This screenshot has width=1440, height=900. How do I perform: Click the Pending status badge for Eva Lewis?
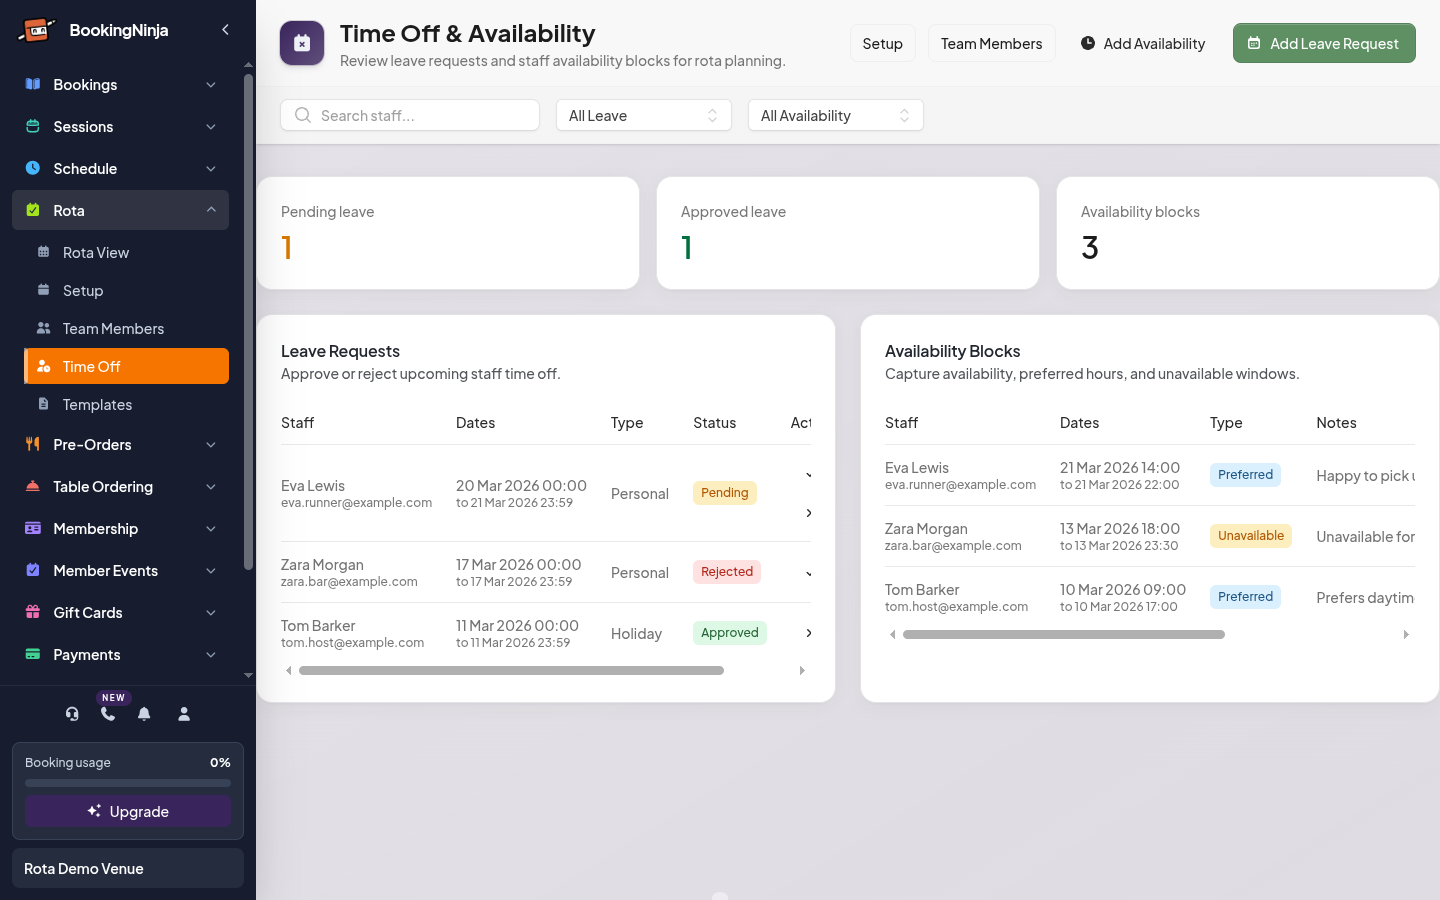[725, 493]
